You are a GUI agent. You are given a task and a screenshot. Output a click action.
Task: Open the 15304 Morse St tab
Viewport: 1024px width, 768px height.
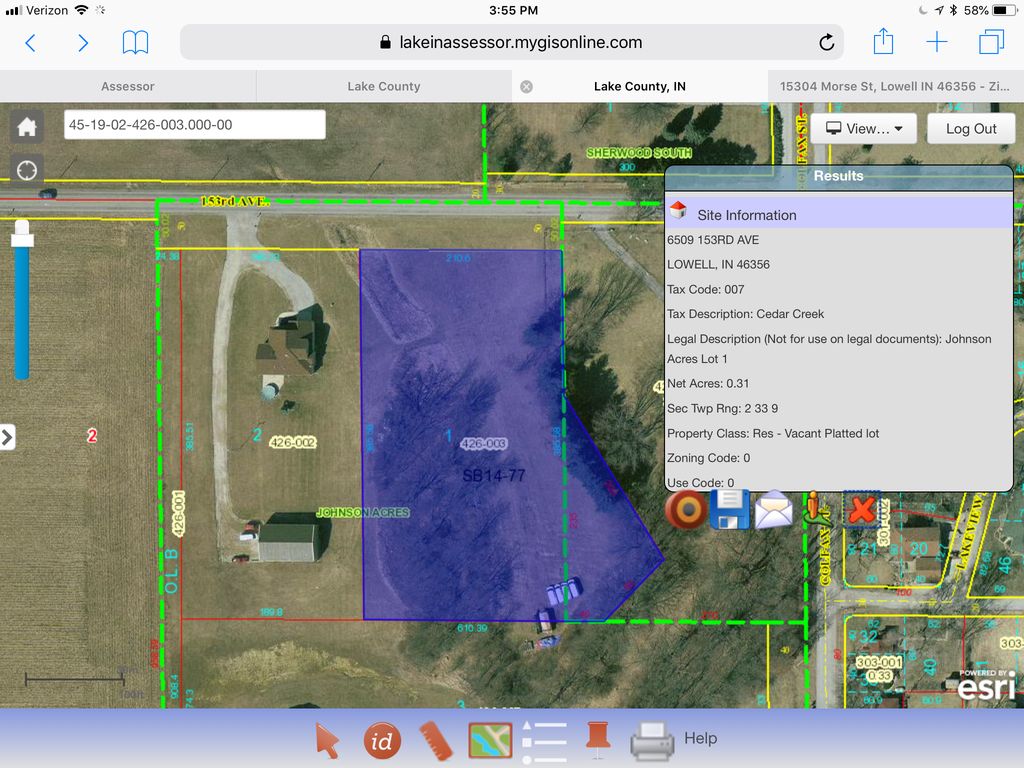coord(895,86)
